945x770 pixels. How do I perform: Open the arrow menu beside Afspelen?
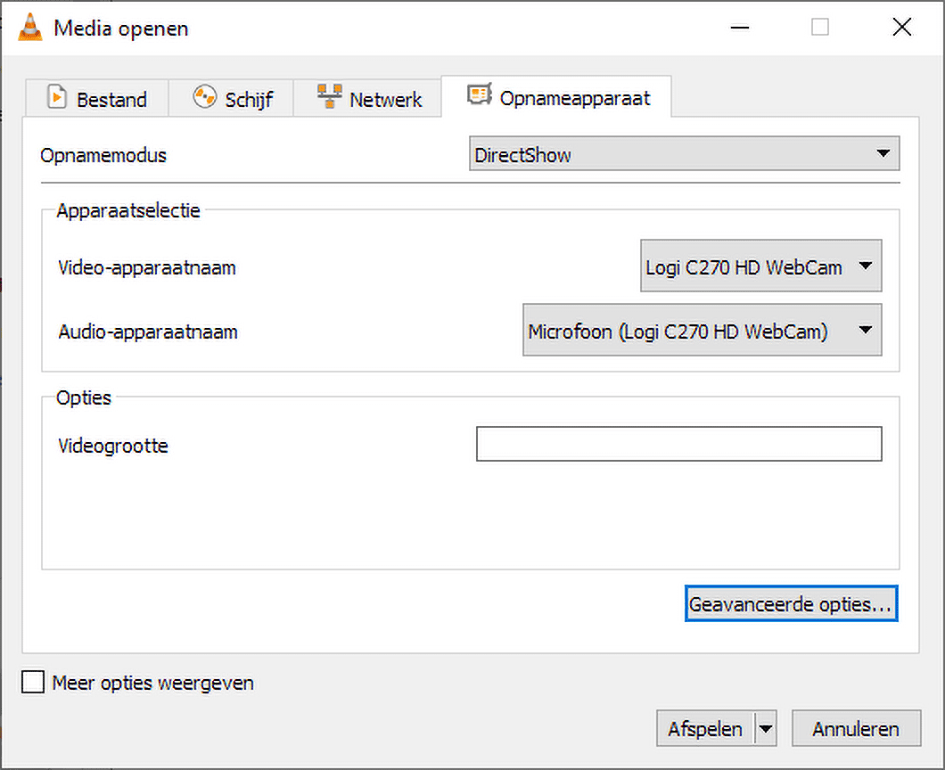pyautogui.click(x=766, y=729)
